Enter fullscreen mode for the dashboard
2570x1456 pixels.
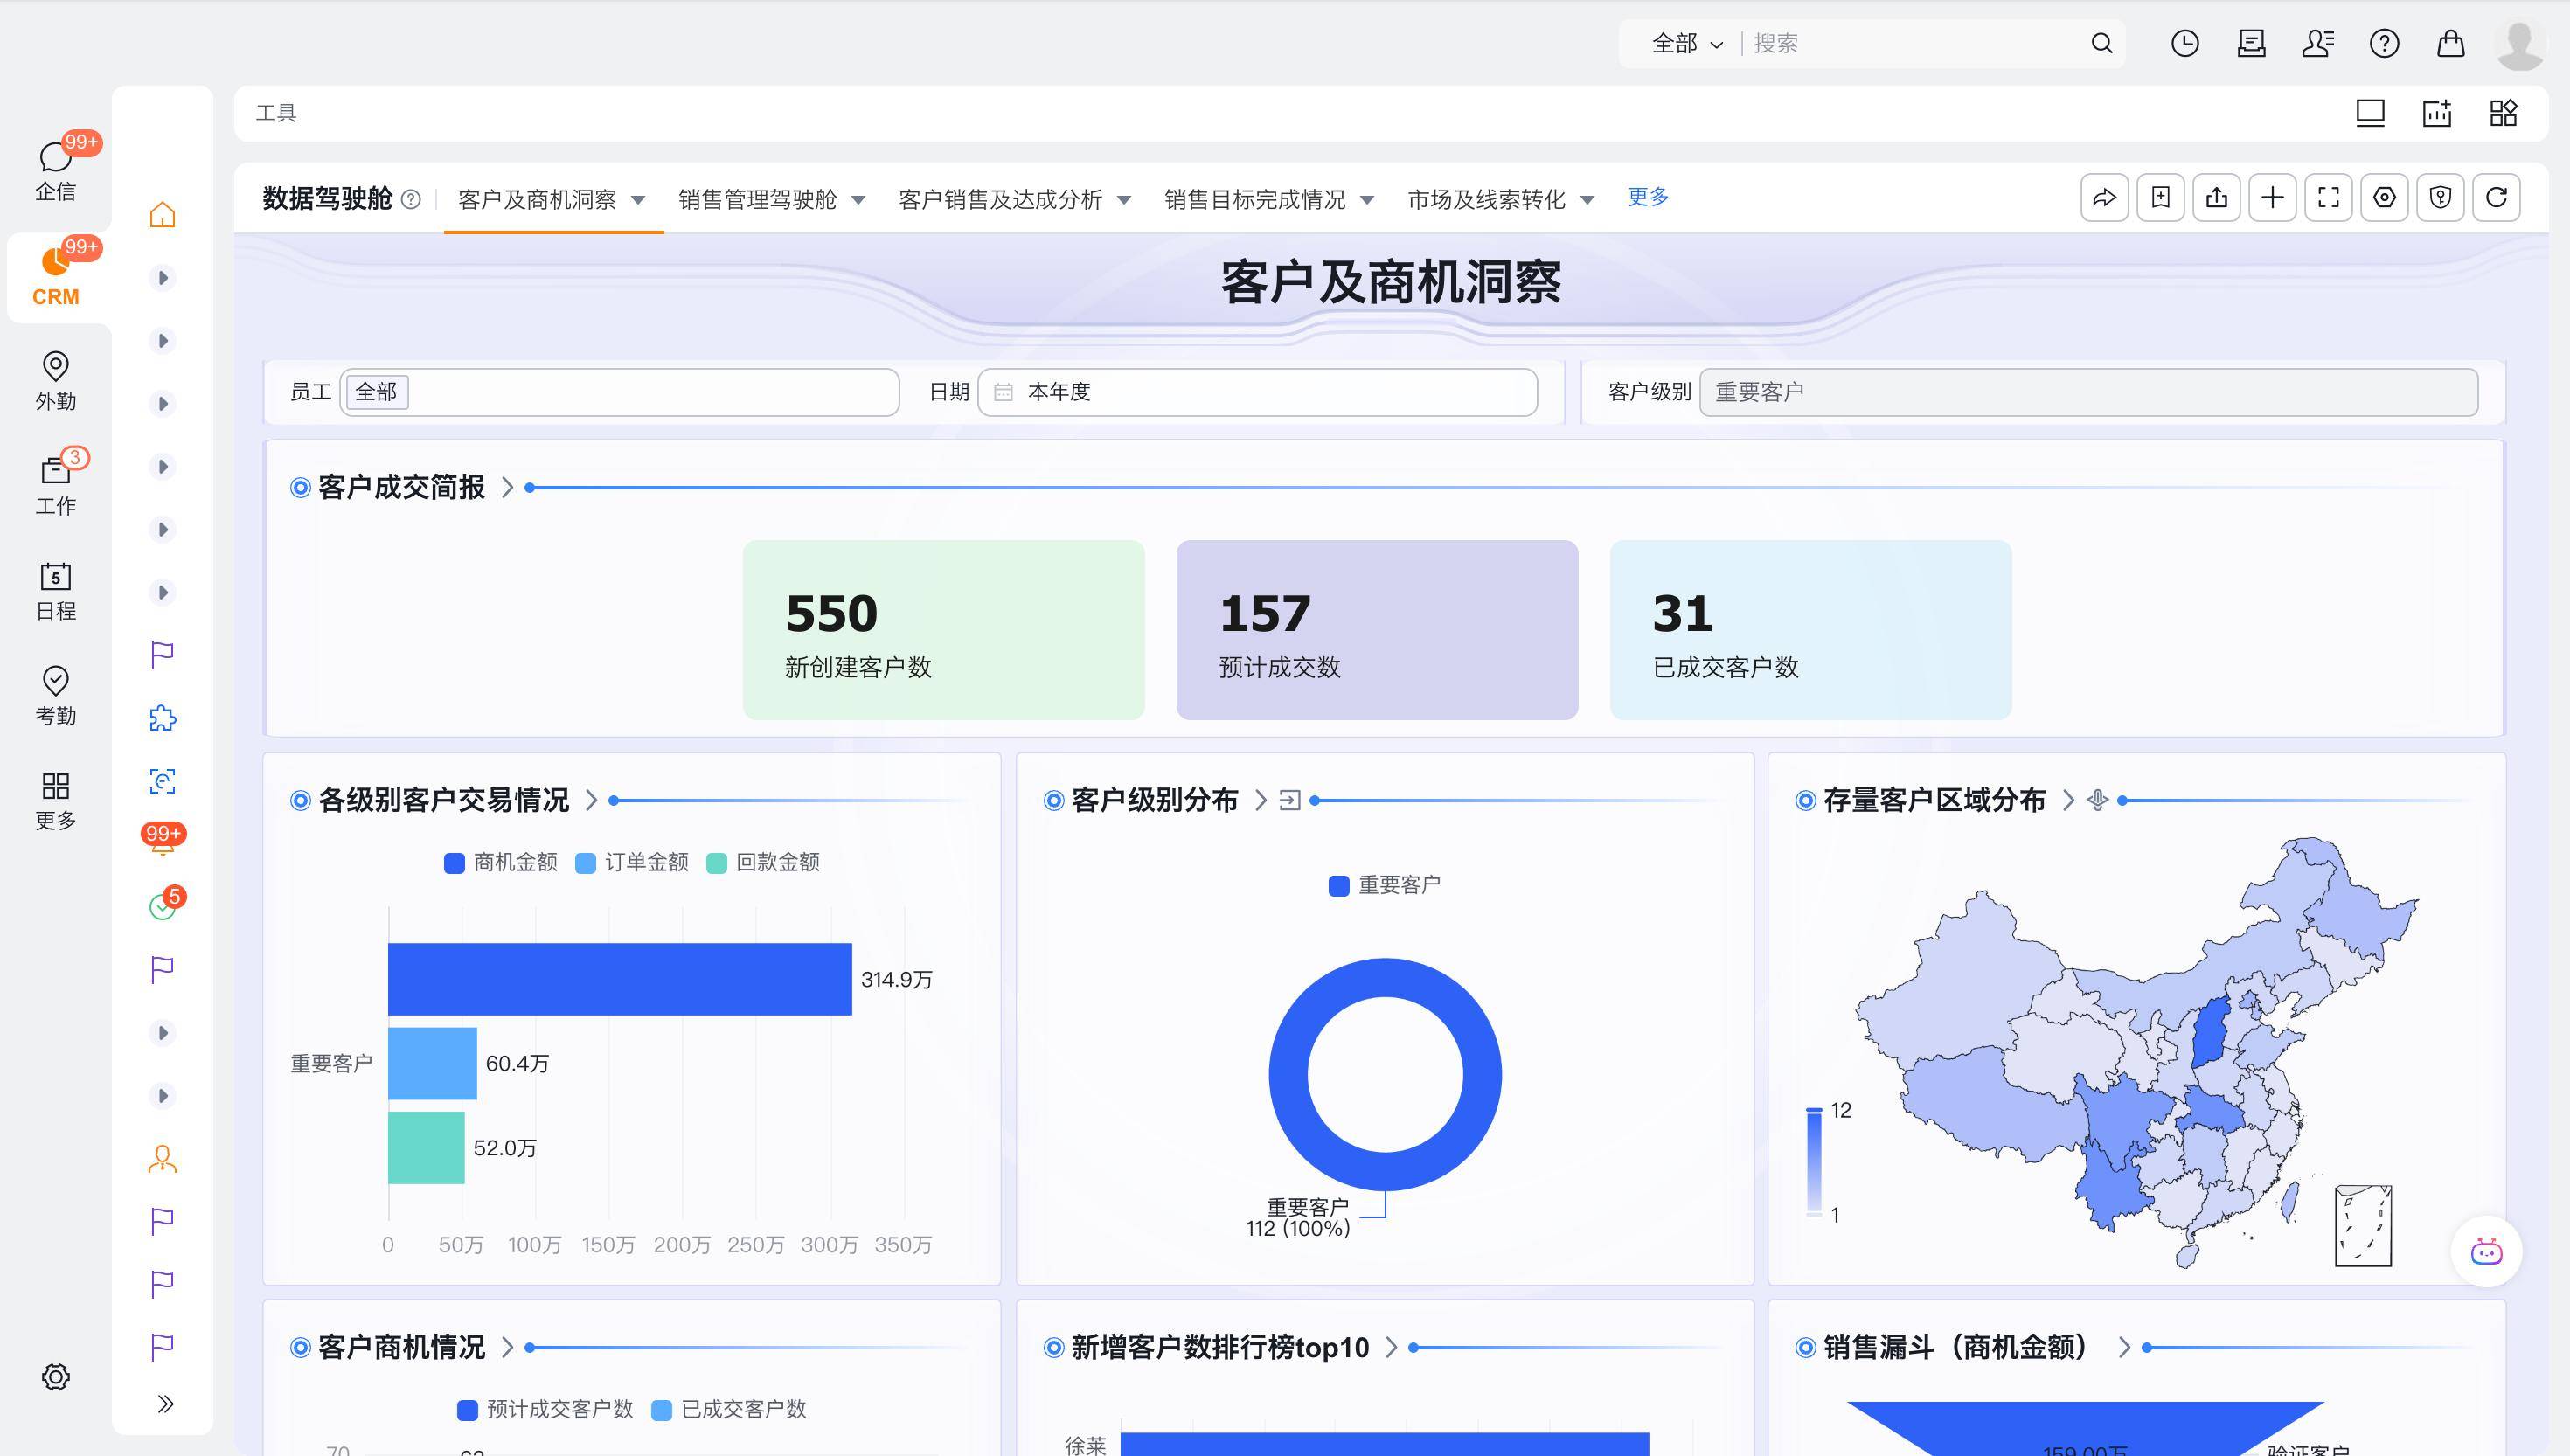(x=2328, y=197)
